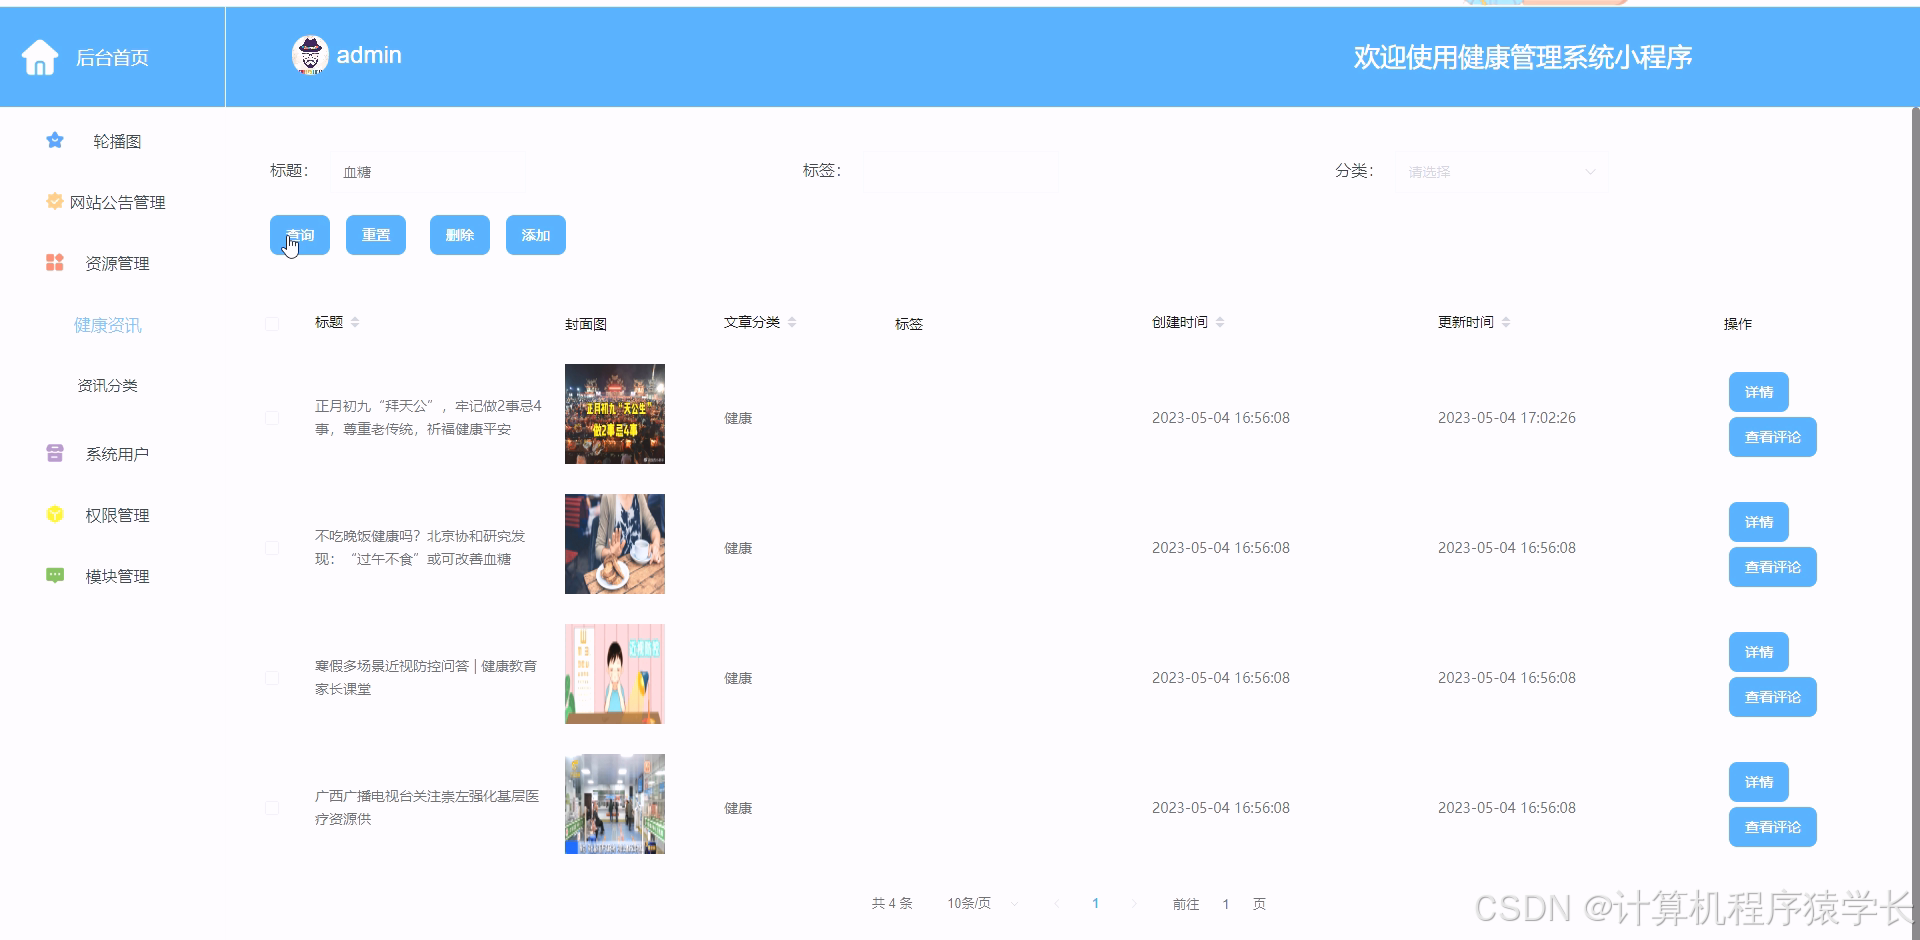This screenshot has height=940, width=1920.
Task: Click 查看评论 for 广西广播电视台 article
Action: pos(1773,827)
